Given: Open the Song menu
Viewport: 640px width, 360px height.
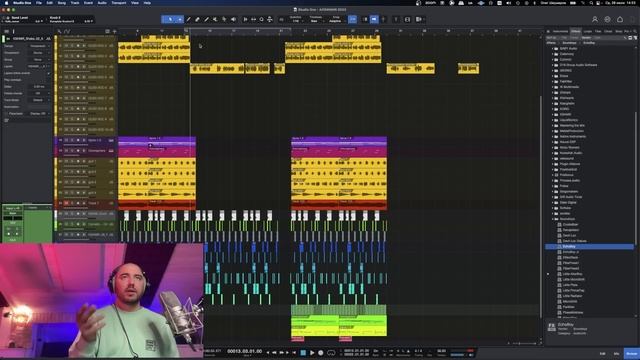Looking at the screenshot, I should point(62,3).
